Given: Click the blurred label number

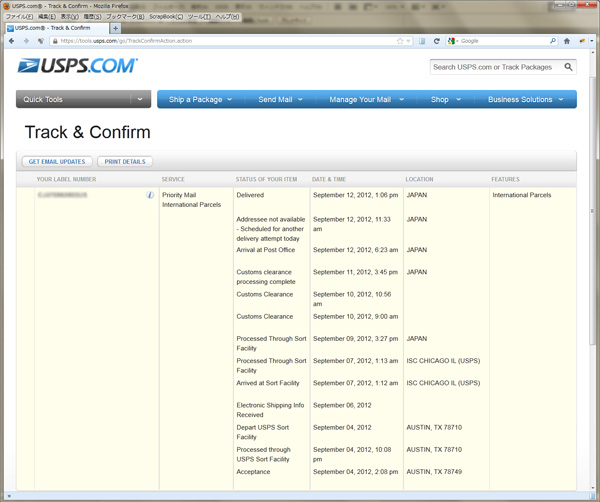Looking at the screenshot, I should point(62,195).
